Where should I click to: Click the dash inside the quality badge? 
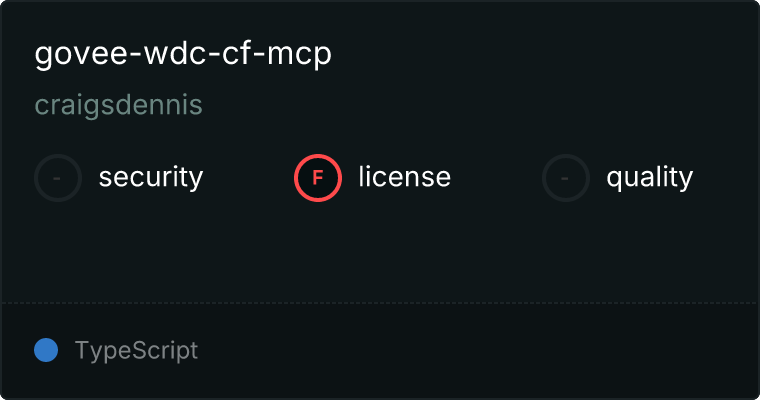pos(565,178)
